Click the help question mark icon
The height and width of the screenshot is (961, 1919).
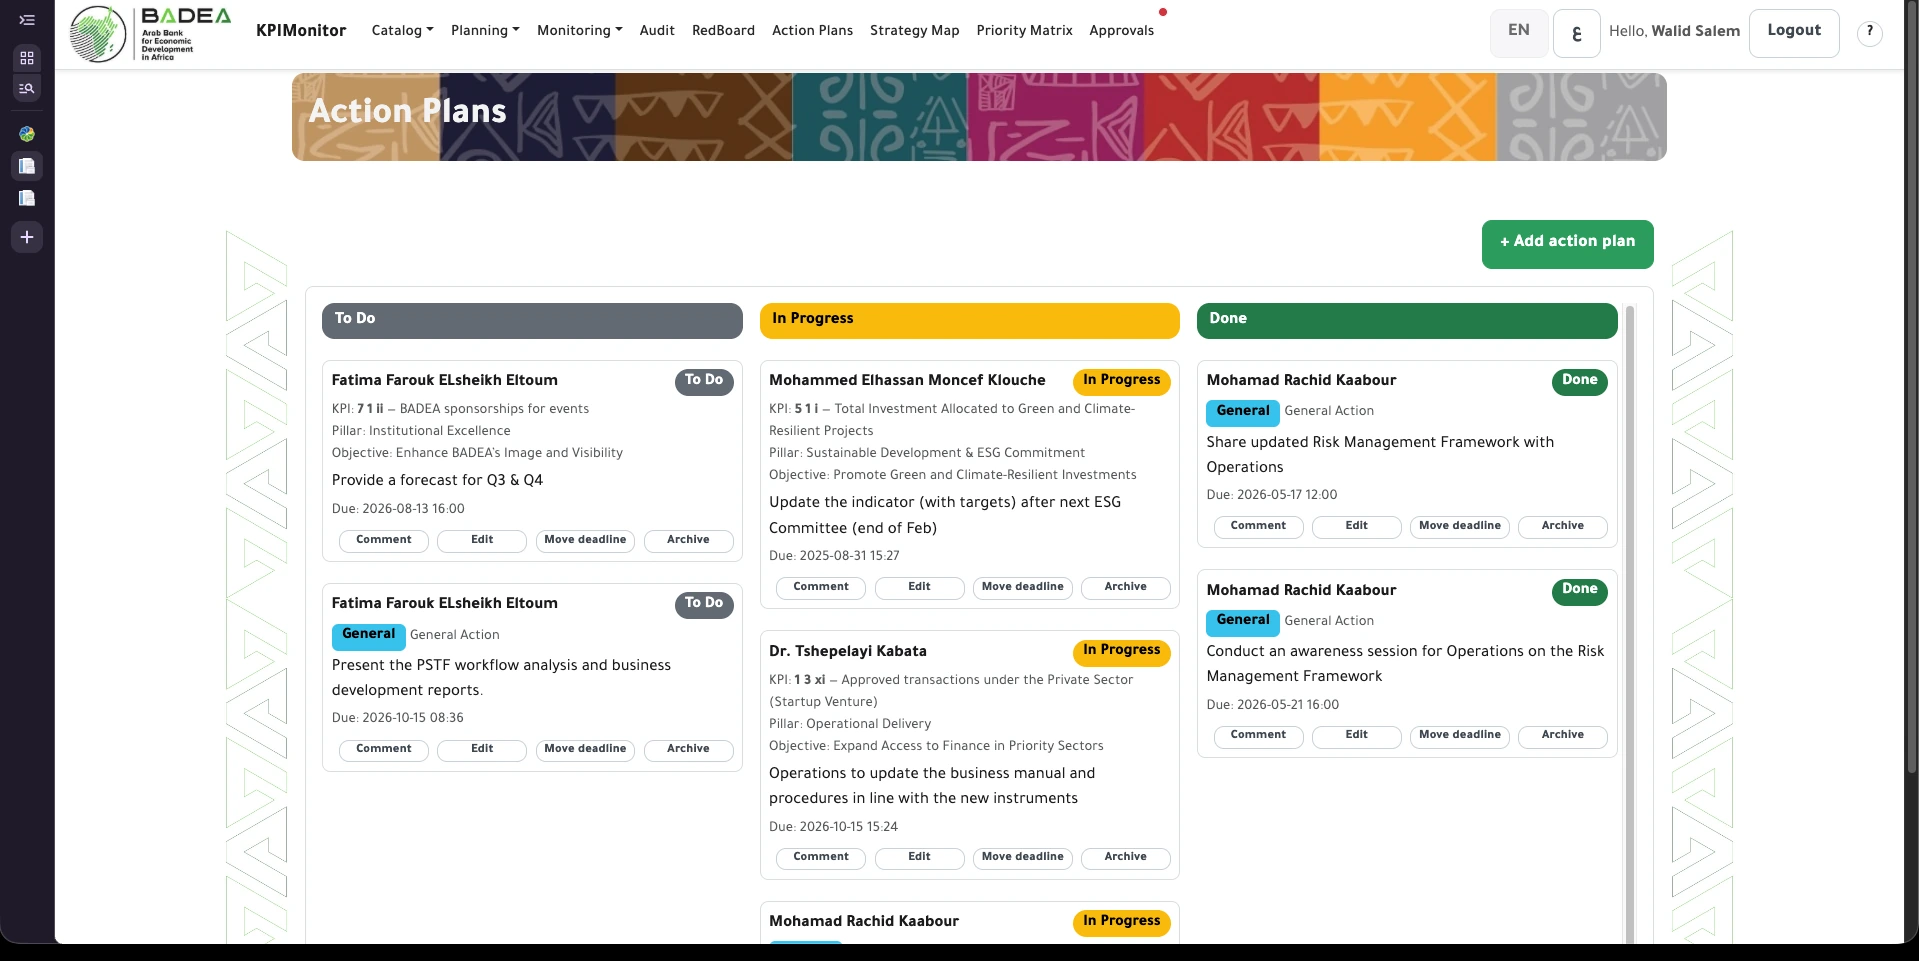(x=1869, y=32)
